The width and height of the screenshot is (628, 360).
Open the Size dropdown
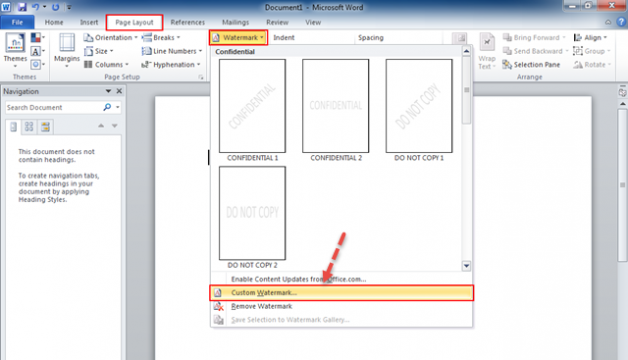[x=99, y=51]
